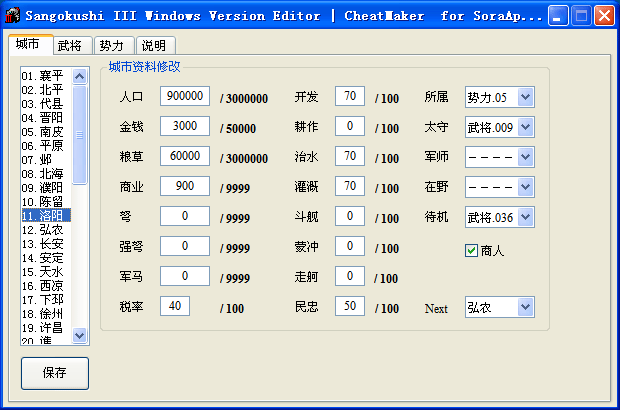Click the 人口 population input field
The height and width of the screenshot is (410, 620).
(184, 97)
